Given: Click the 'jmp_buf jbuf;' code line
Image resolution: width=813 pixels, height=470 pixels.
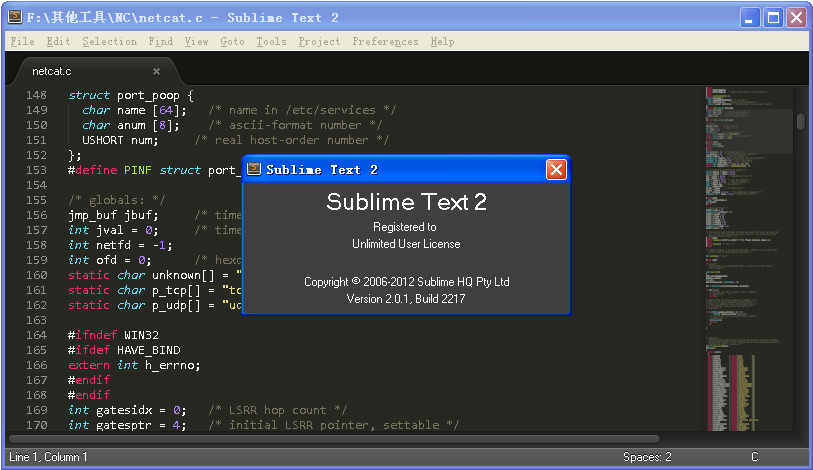Looking at the screenshot, I should (113, 215).
